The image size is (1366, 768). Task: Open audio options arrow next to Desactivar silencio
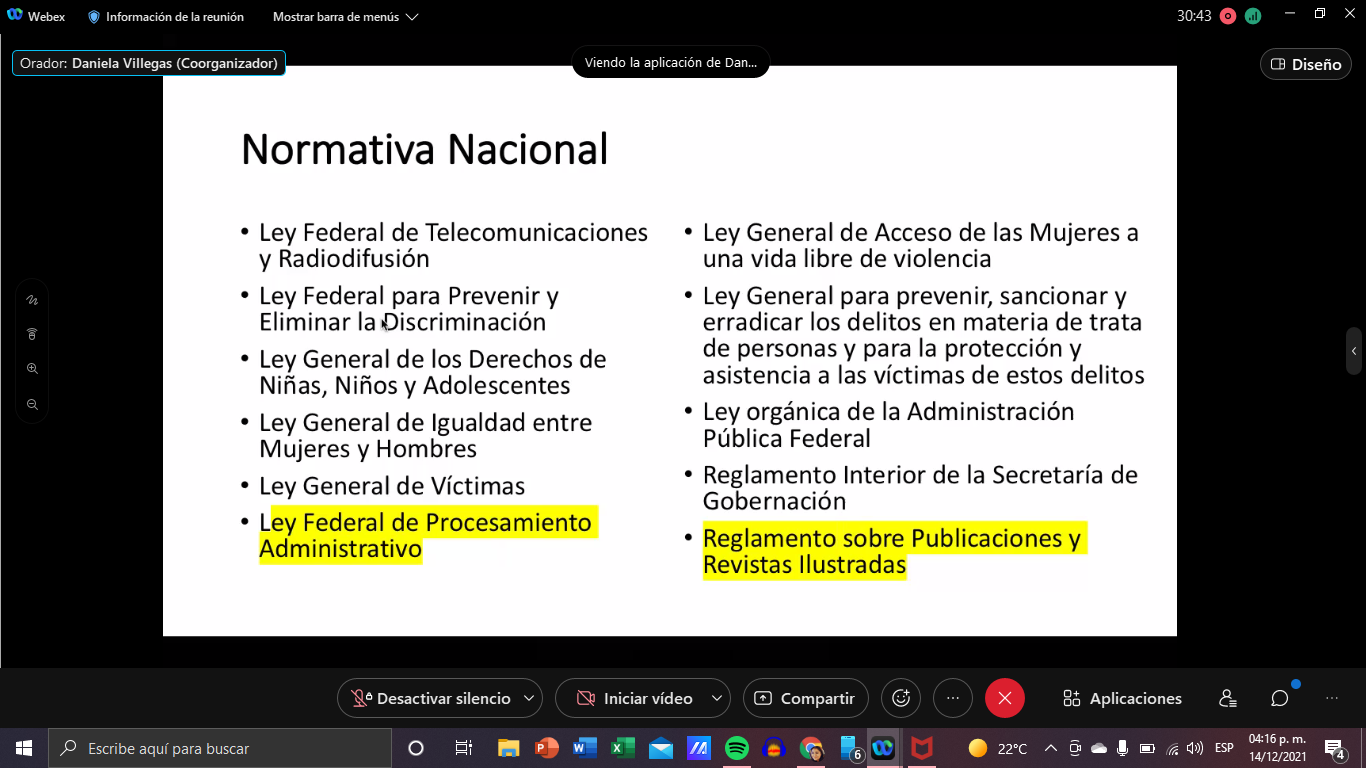[x=531, y=698]
